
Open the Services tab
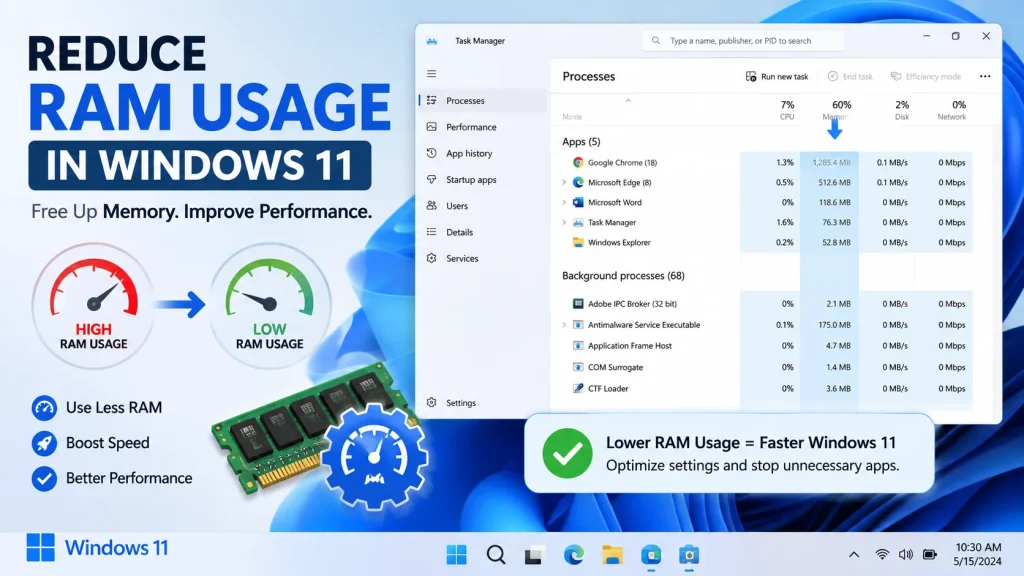tap(483, 259)
